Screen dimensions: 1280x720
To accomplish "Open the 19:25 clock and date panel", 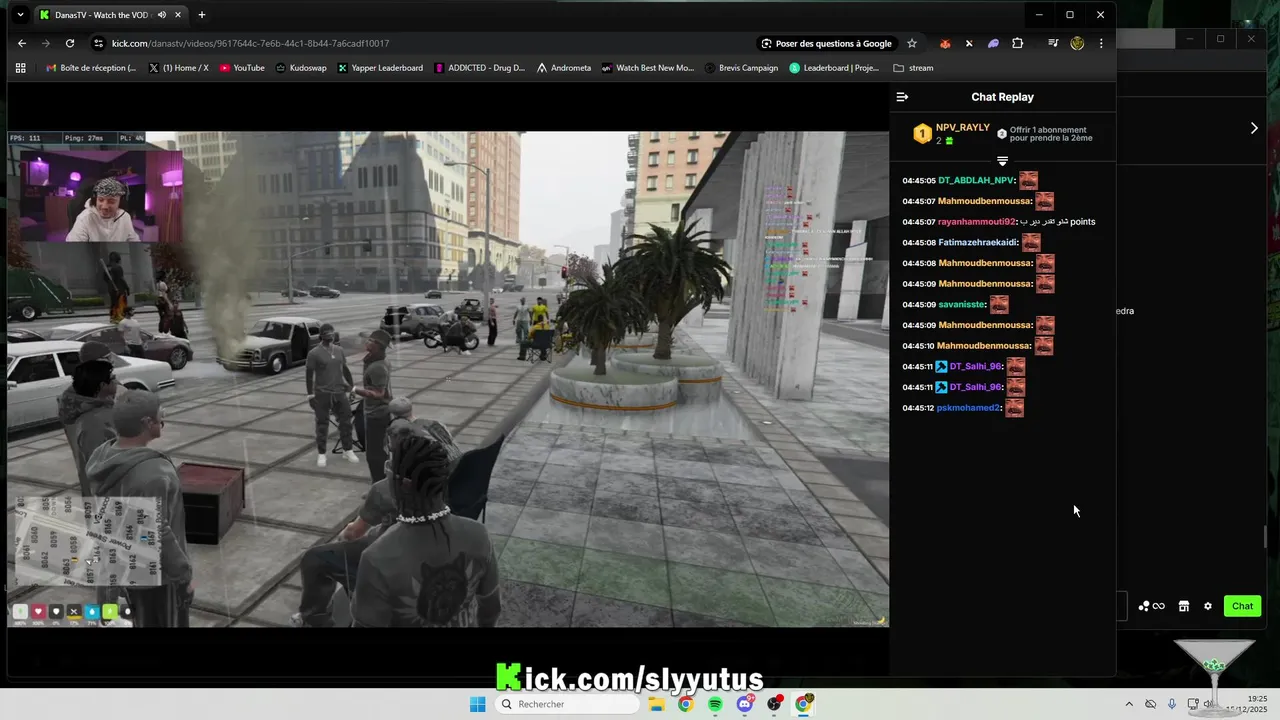I will 1248,704.
